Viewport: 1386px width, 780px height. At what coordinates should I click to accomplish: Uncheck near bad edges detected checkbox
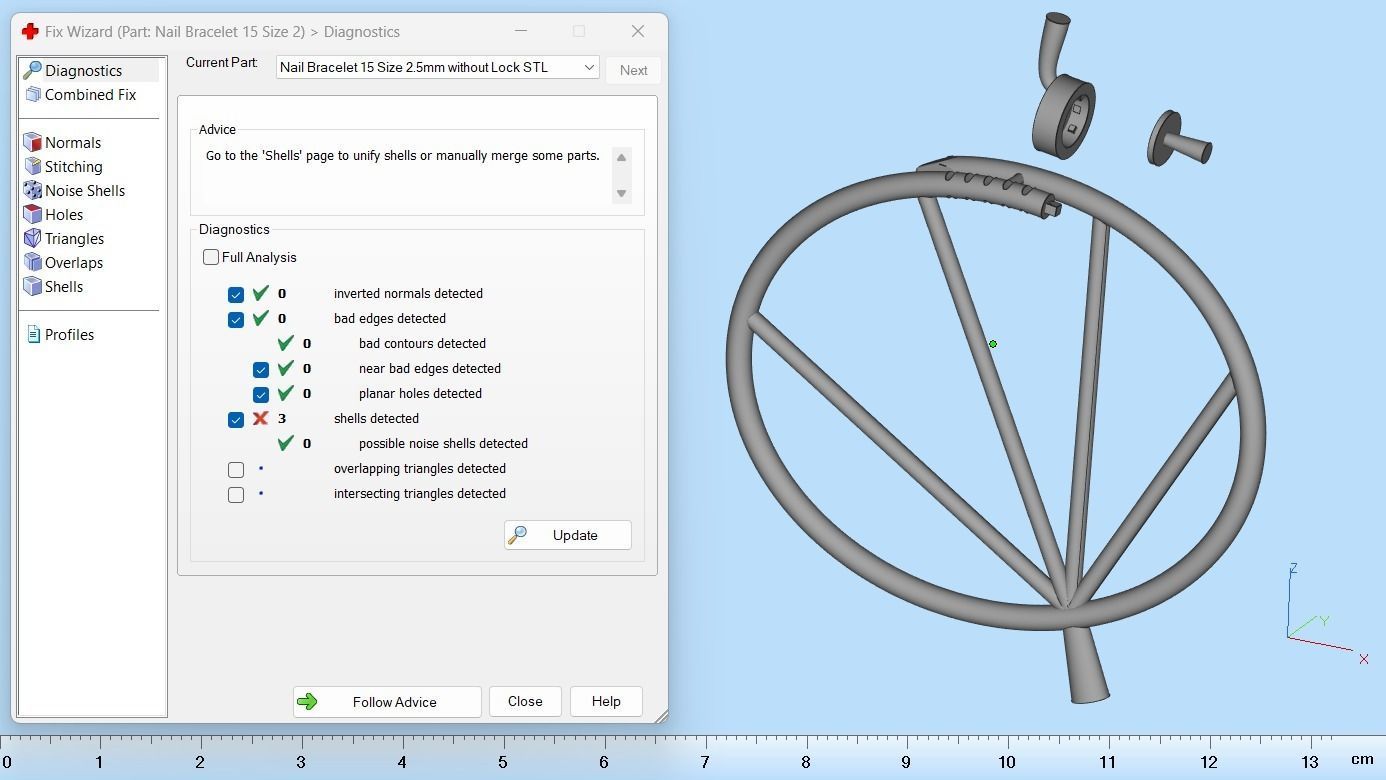261,369
